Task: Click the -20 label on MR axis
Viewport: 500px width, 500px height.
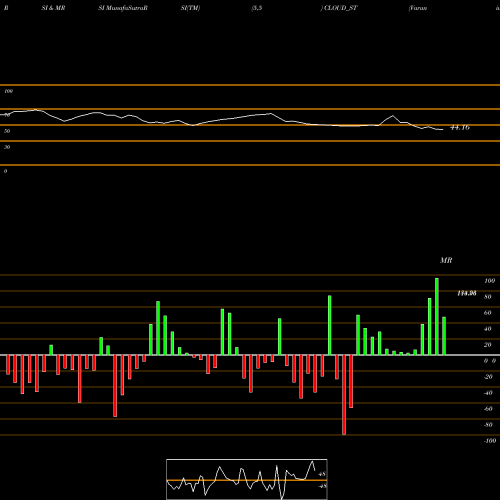Action: tap(488, 377)
